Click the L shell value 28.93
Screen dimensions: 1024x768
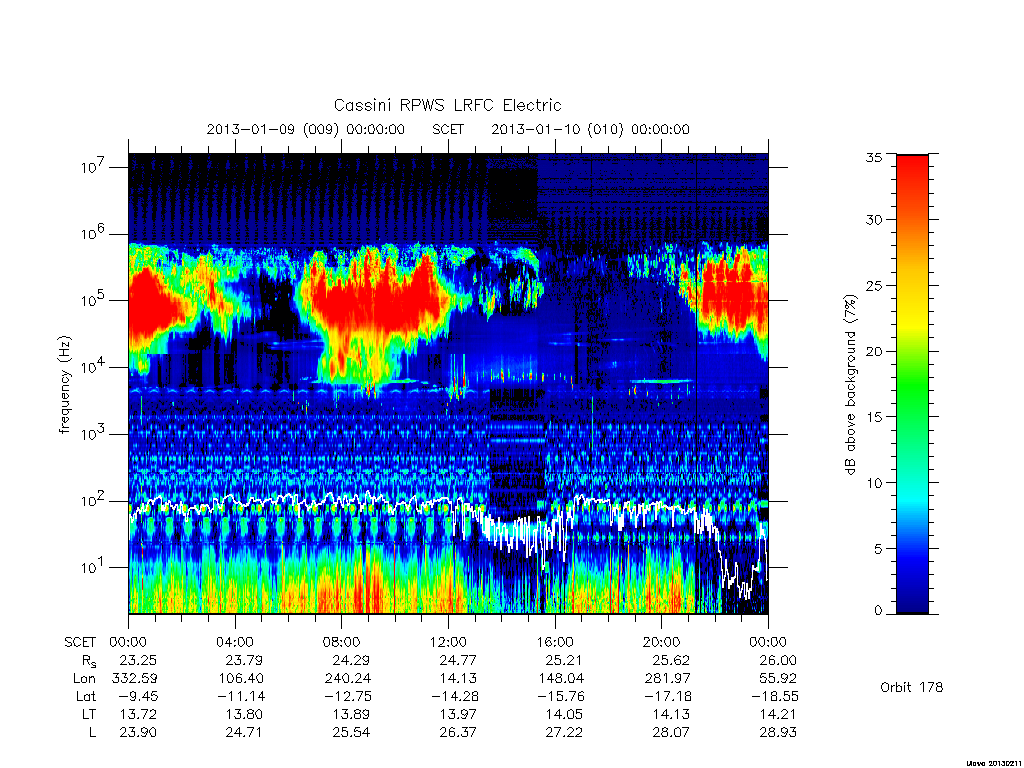[778, 732]
